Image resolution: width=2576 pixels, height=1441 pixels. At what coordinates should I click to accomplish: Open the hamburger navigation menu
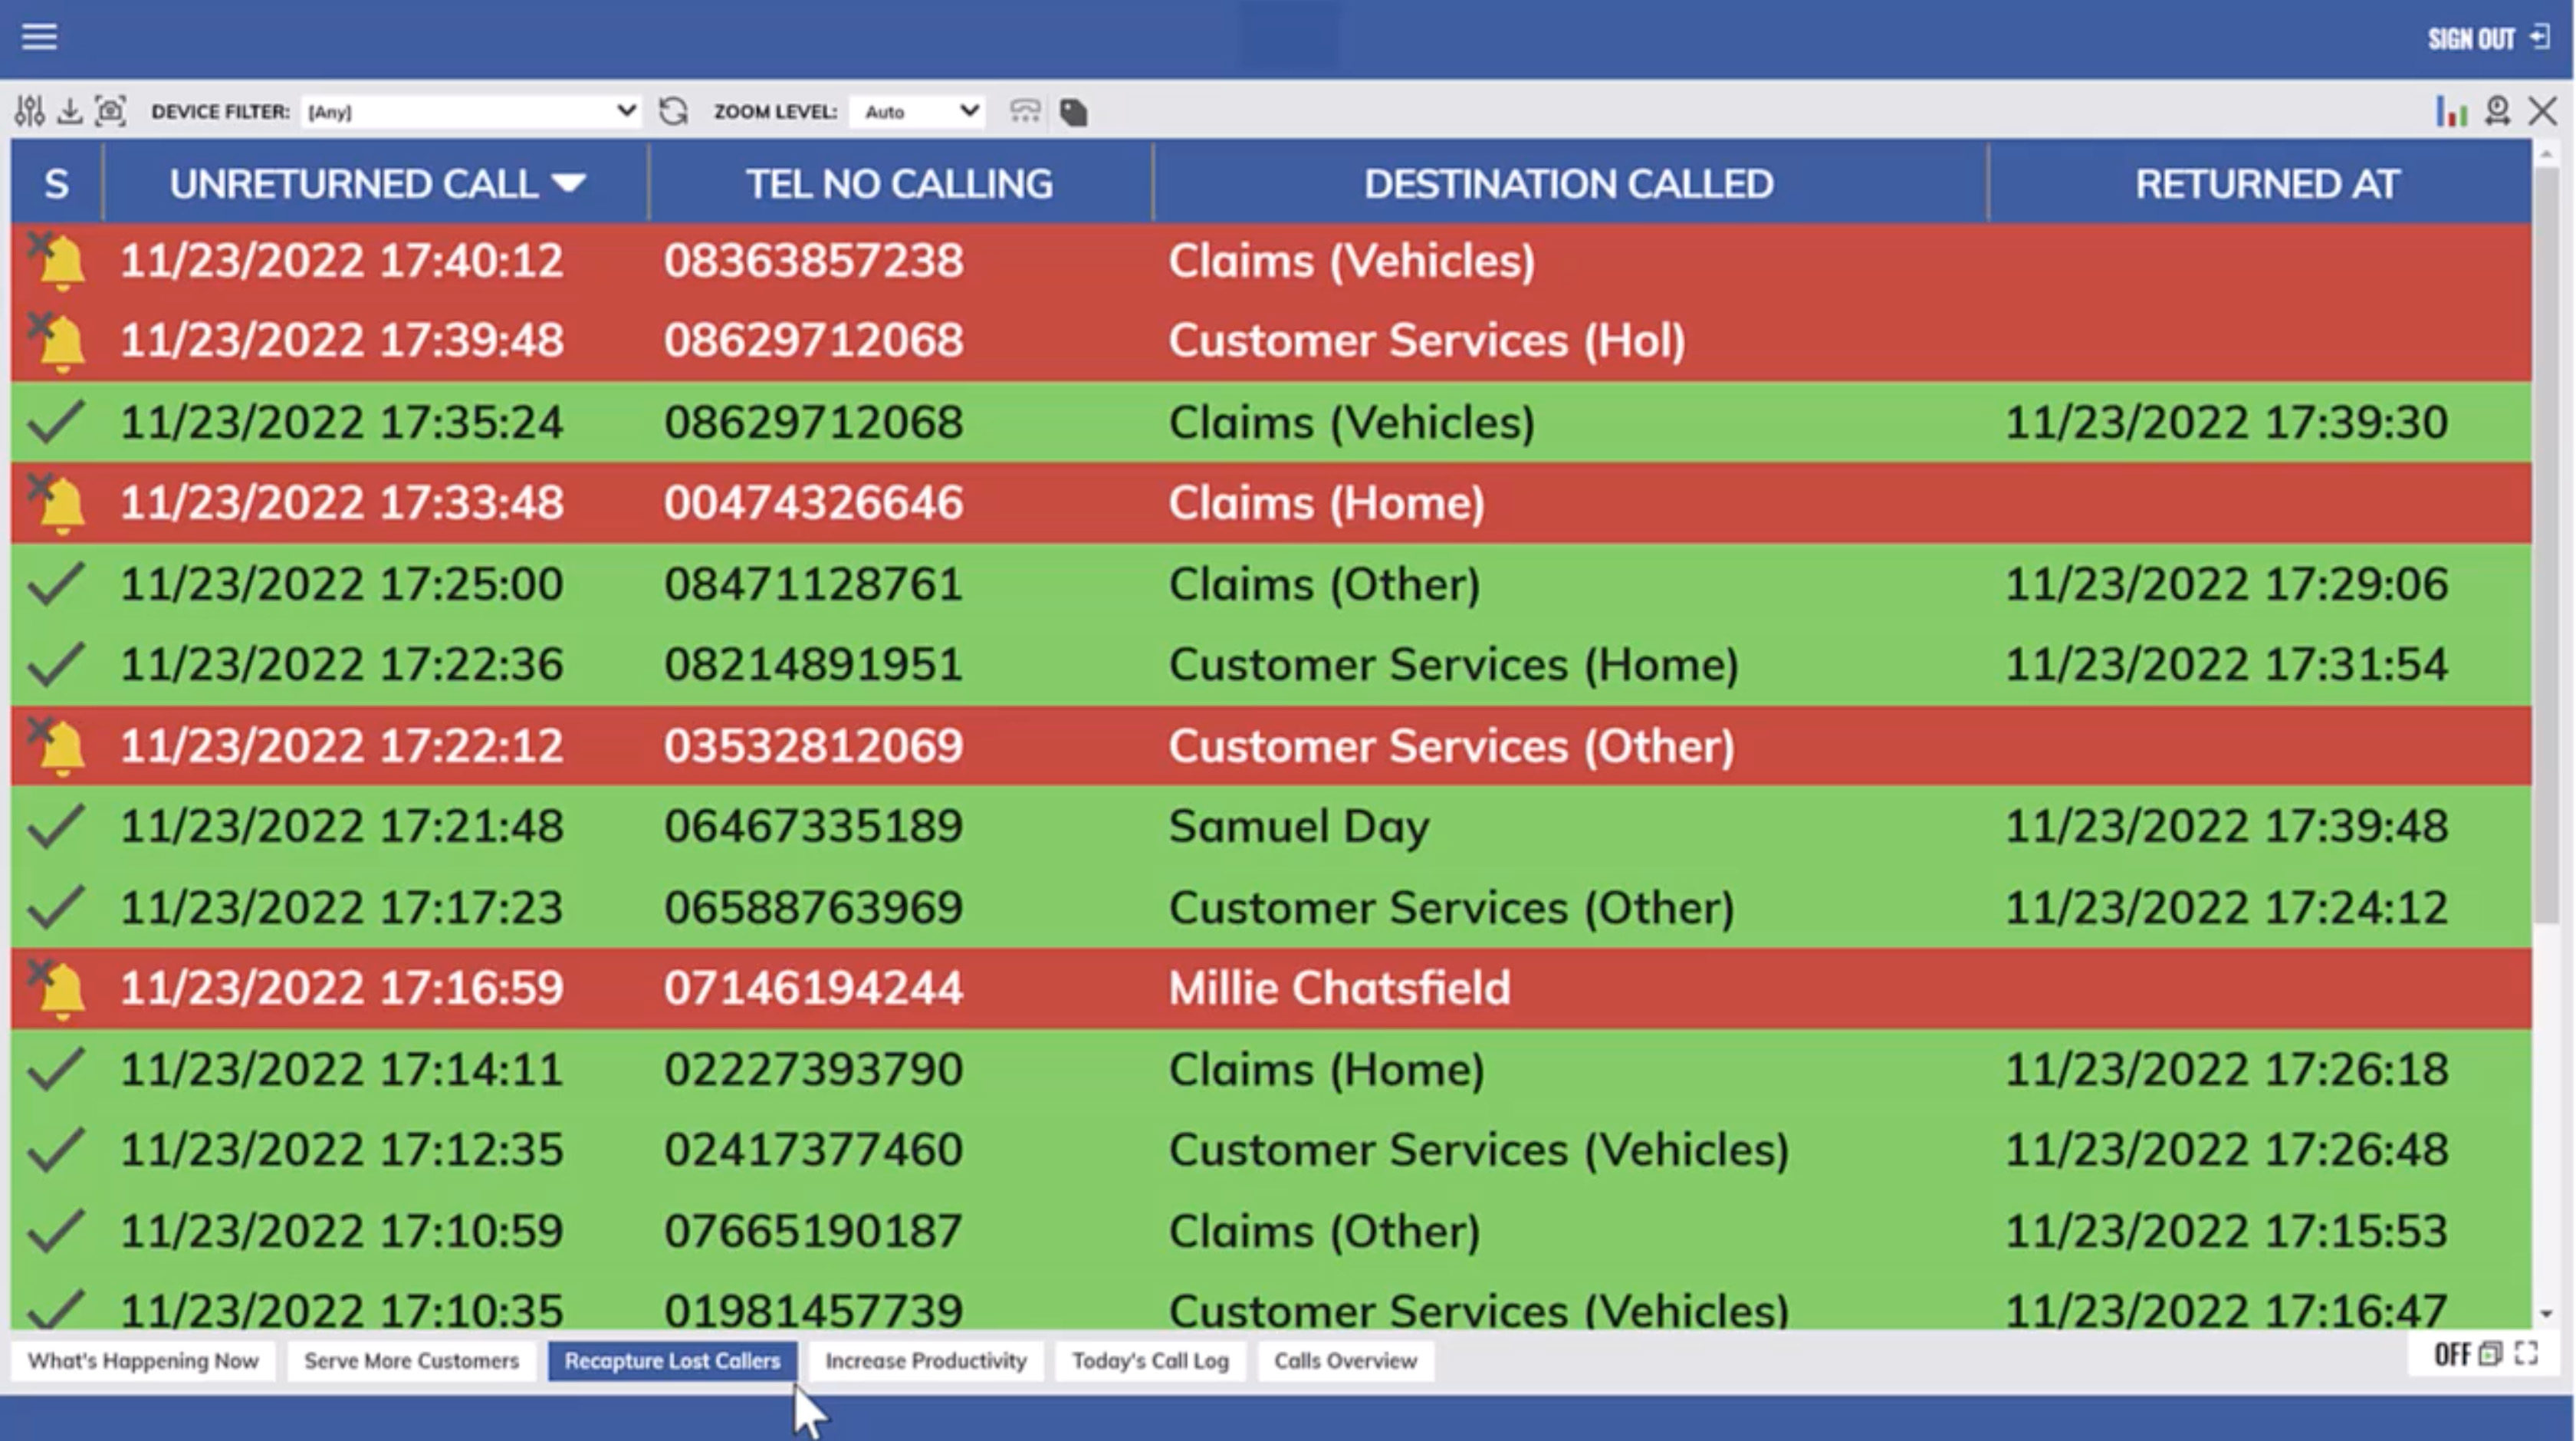pos(39,37)
